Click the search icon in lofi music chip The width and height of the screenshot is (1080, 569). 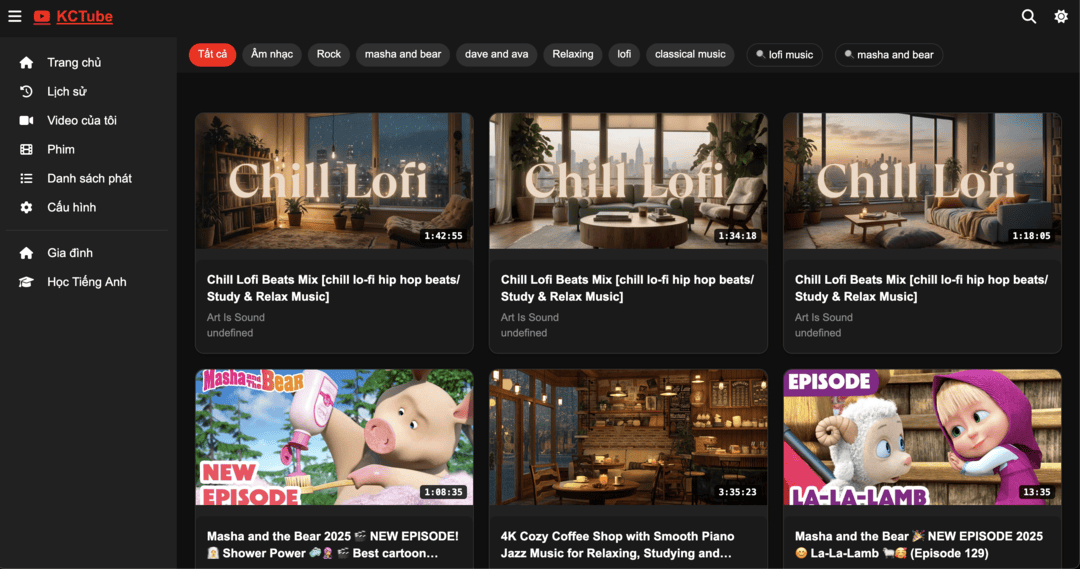tap(760, 54)
